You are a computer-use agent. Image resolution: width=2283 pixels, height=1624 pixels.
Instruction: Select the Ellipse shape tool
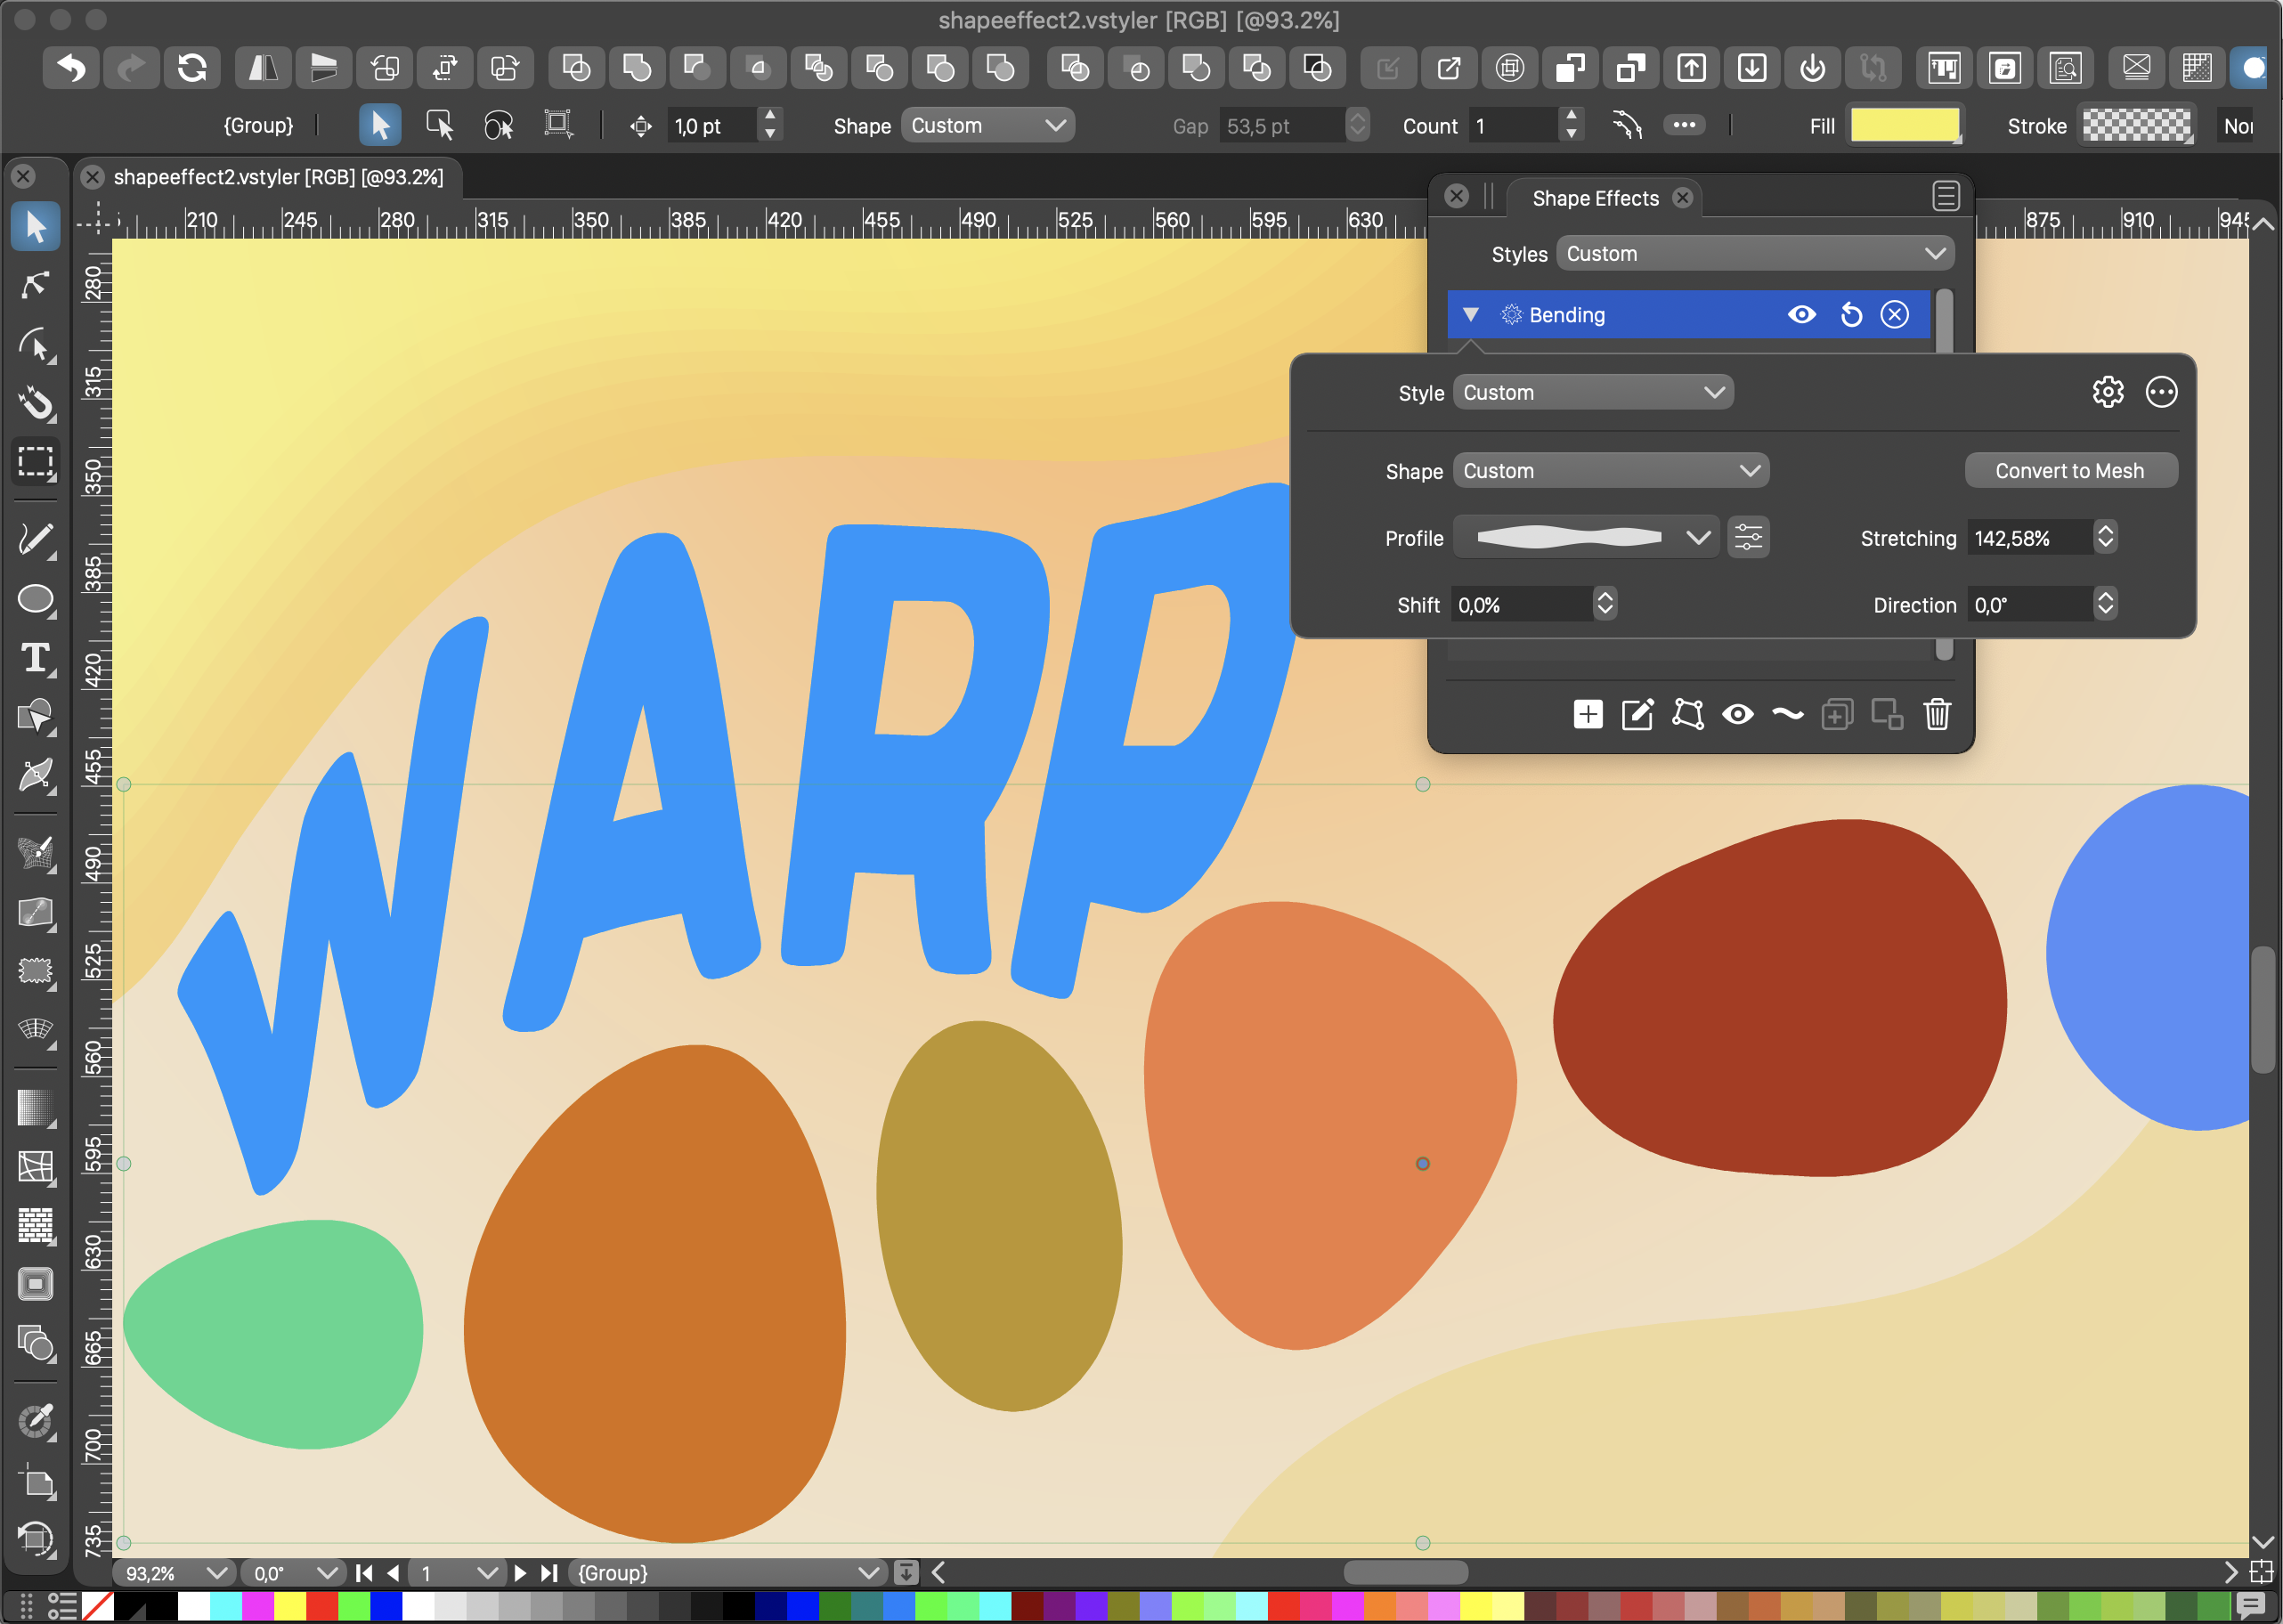(36, 600)
